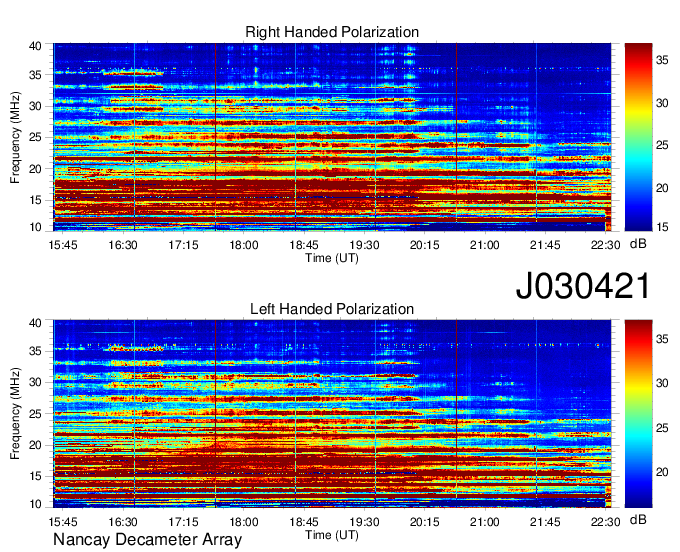
Task: Click the 'Left Handed Polarization' plot title
Action: [x=332, y=309]
